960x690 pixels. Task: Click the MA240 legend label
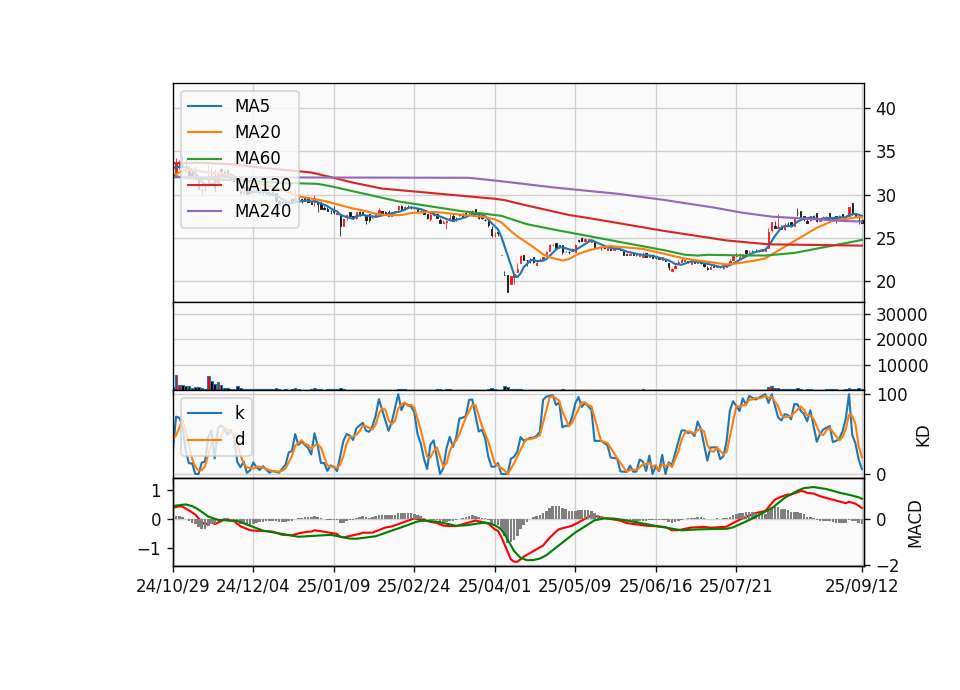coord(263,211)
